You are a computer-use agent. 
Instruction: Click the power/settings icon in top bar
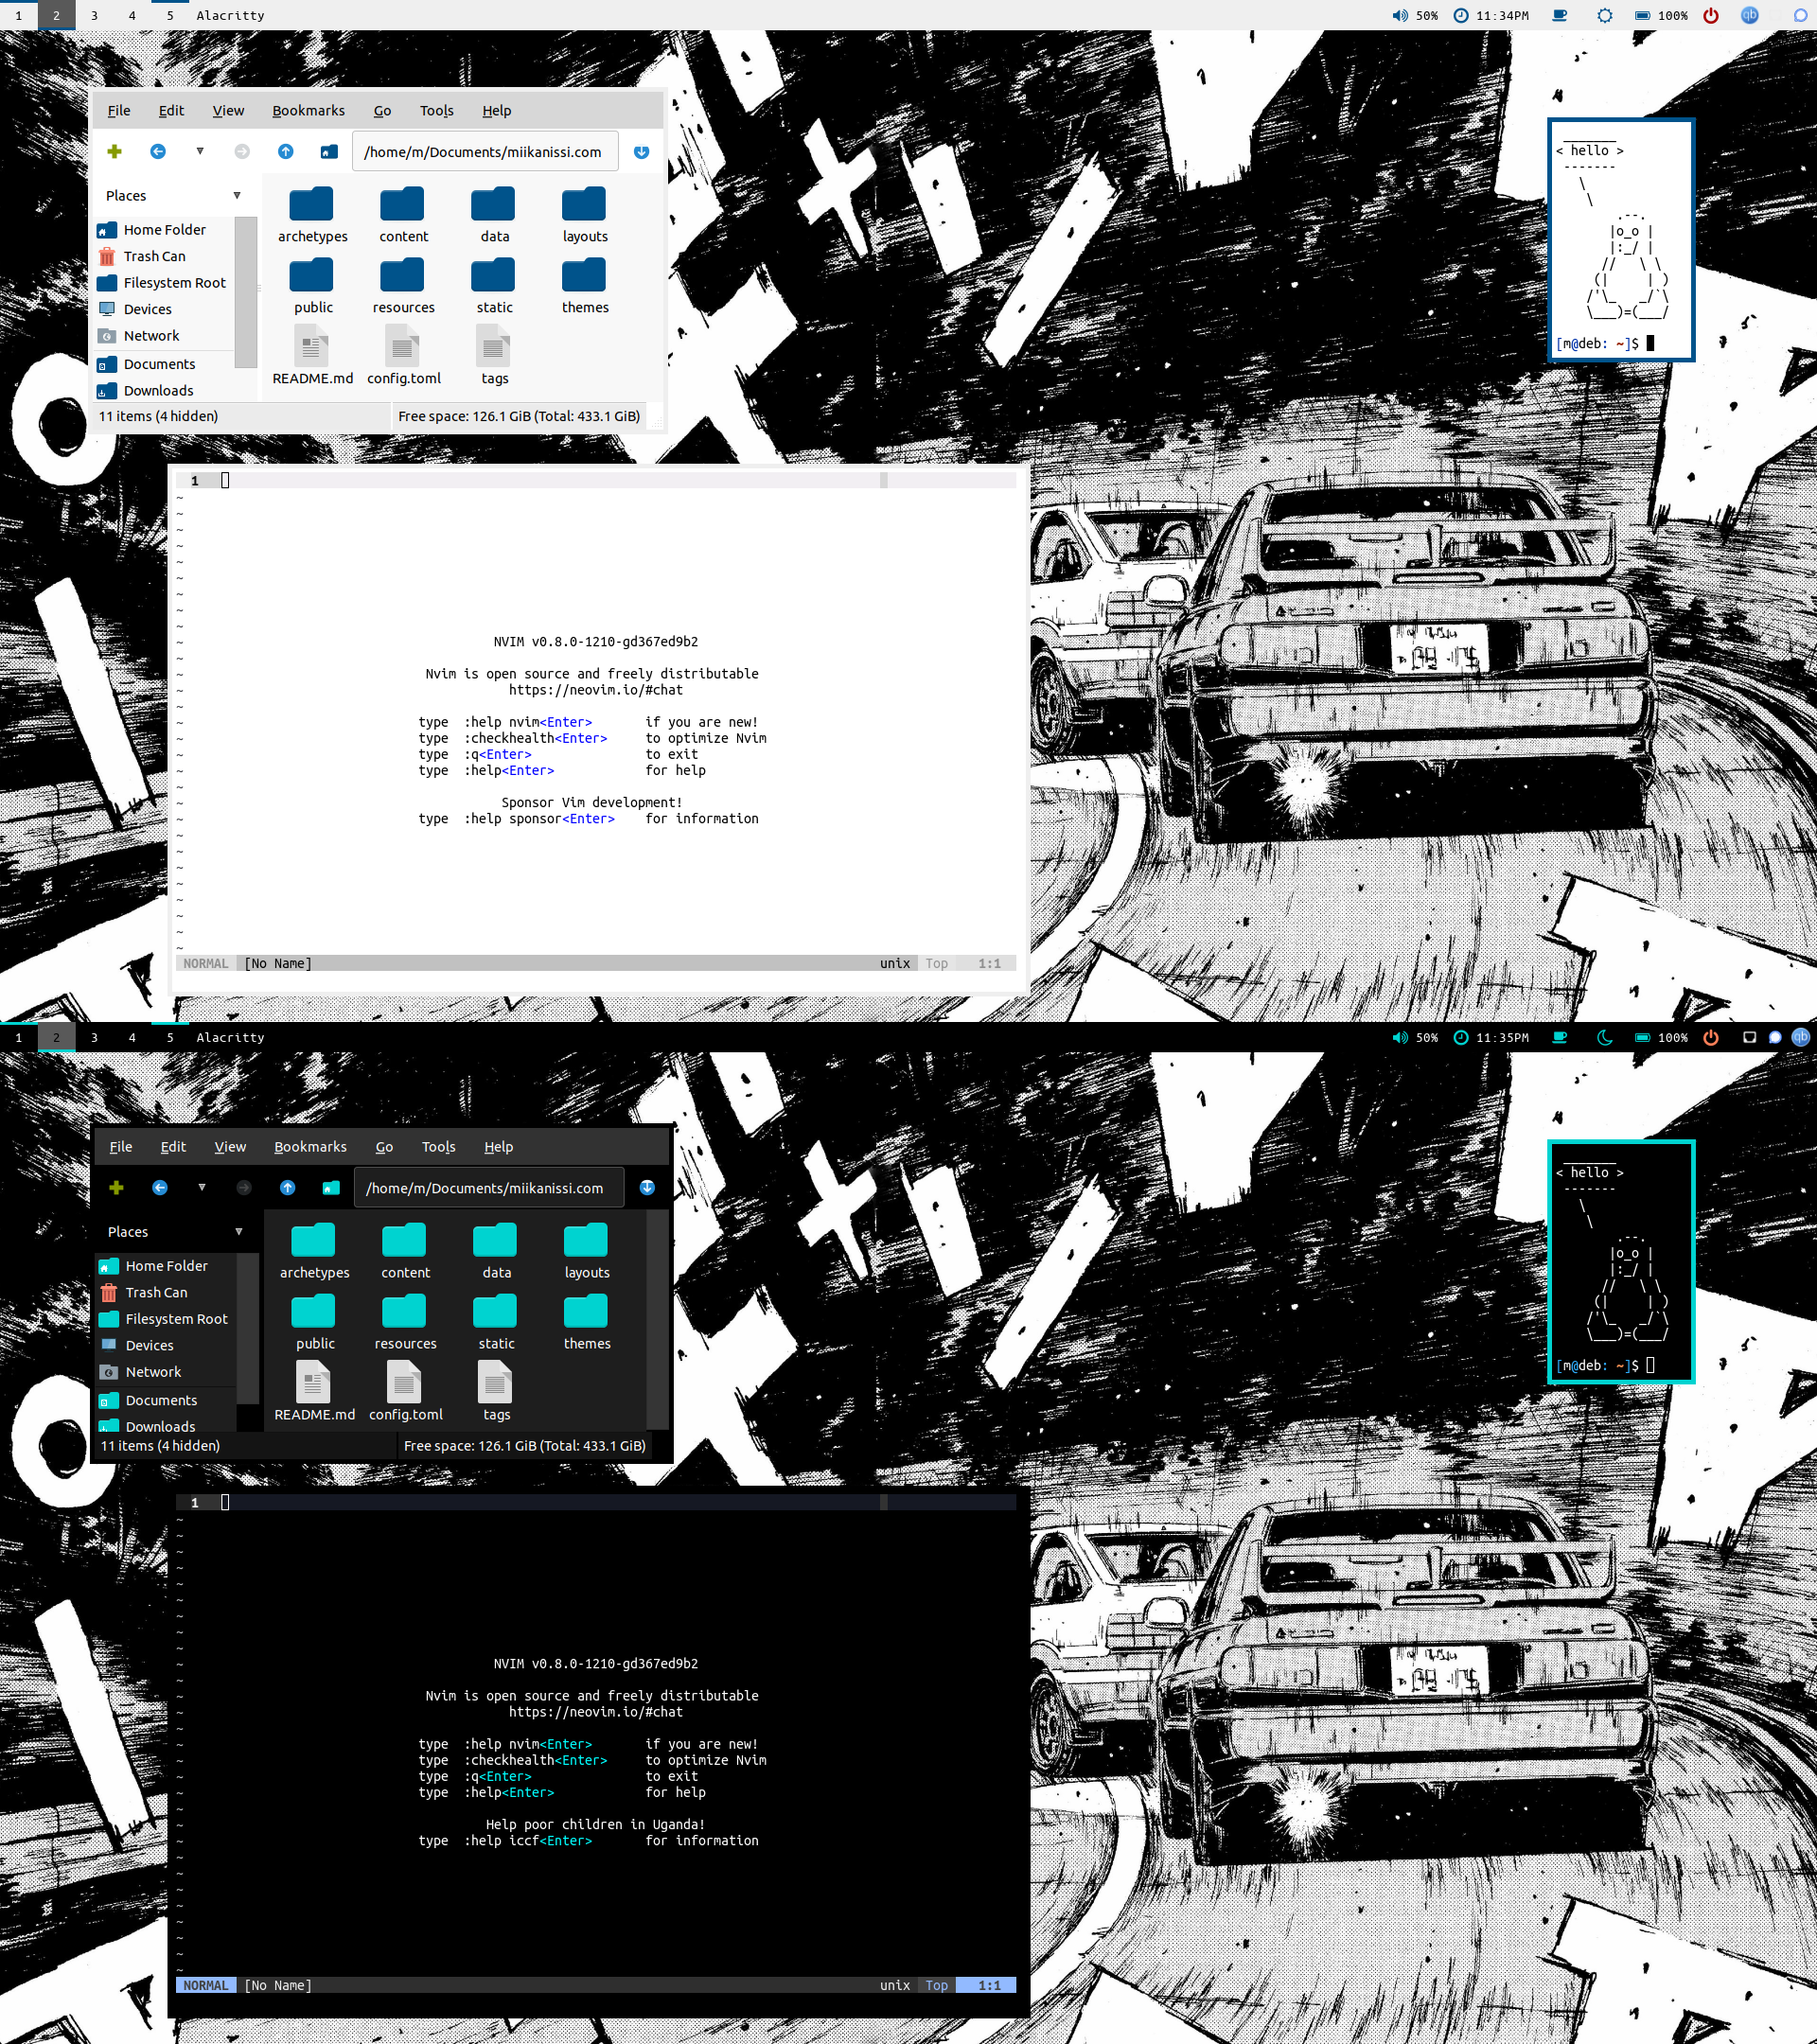(x=1708, y=14)
